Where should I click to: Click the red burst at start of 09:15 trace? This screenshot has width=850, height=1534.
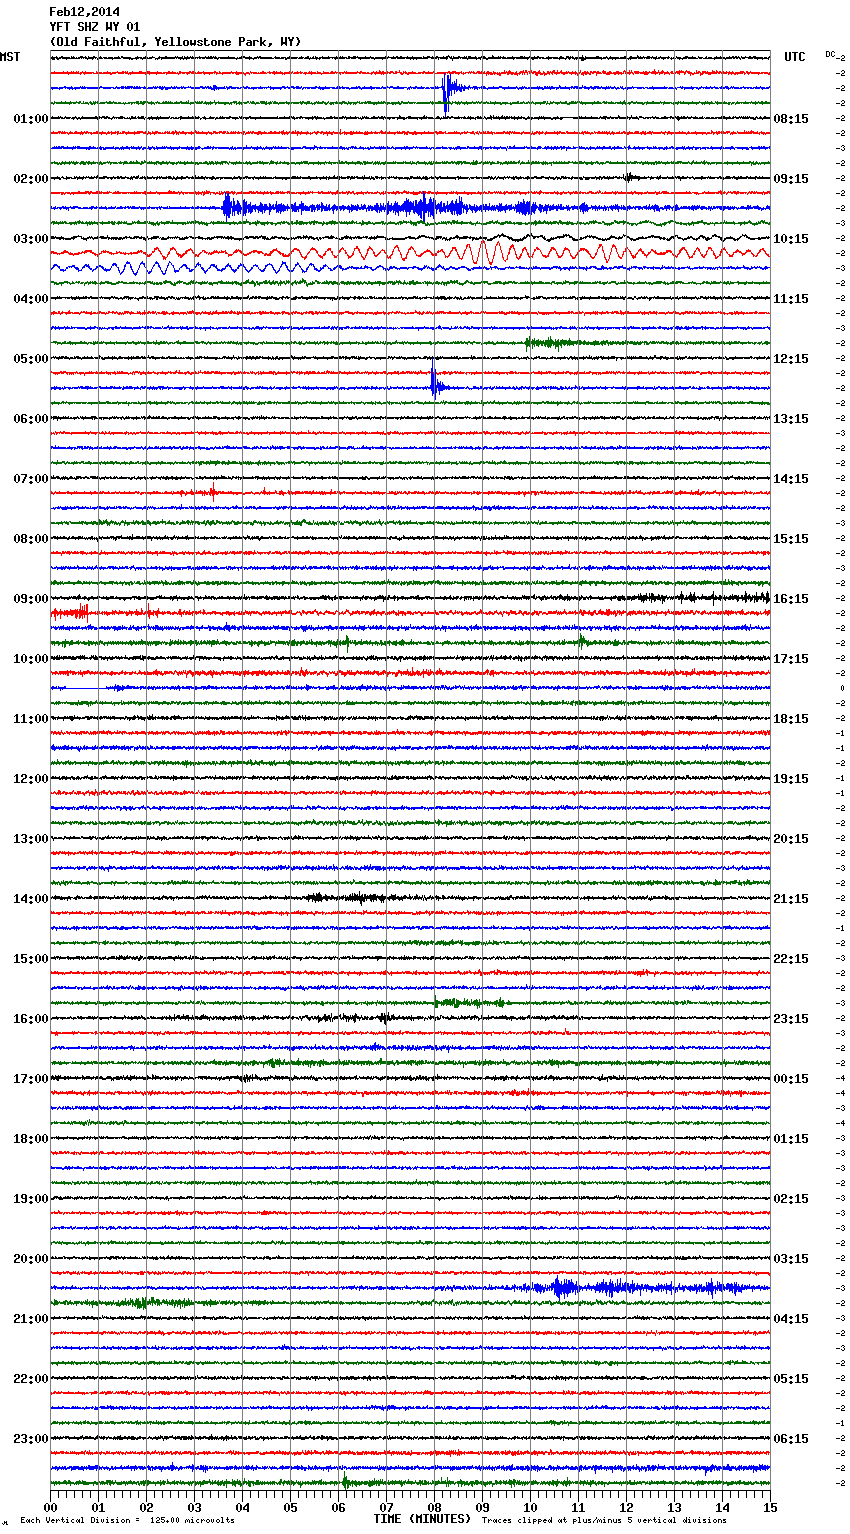pos(70,611)
